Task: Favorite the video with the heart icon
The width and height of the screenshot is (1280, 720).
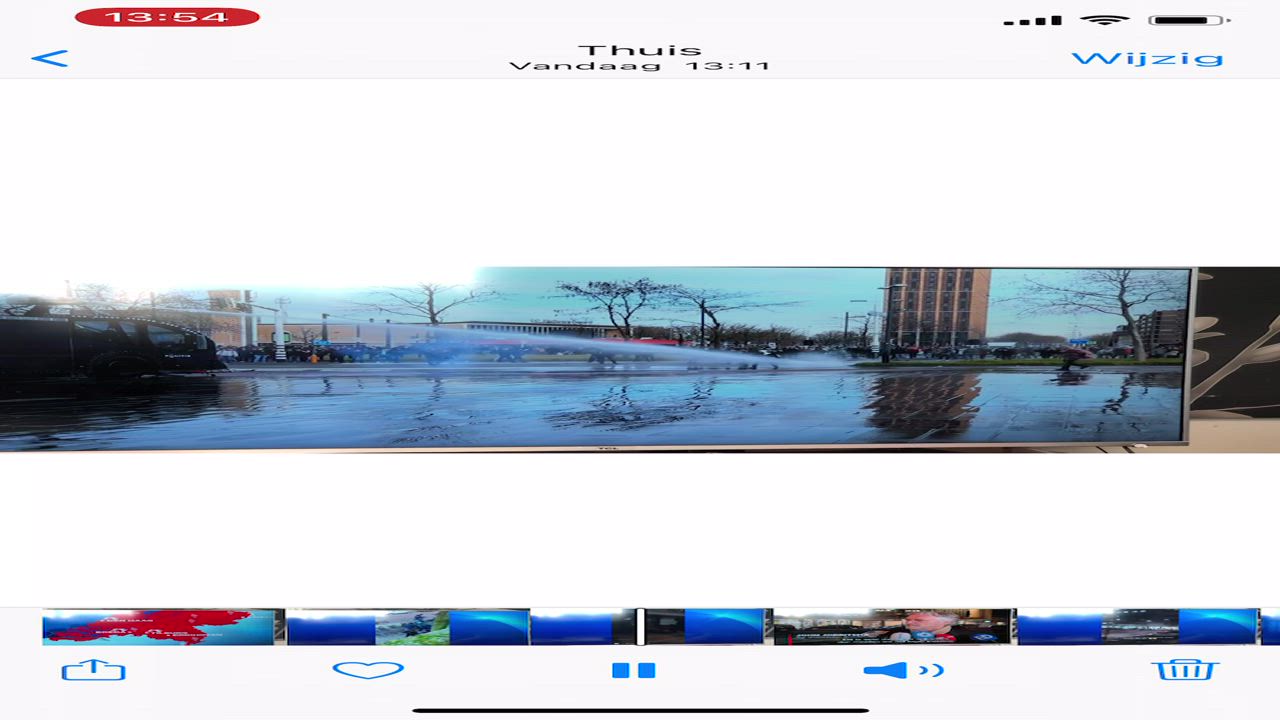Action: (x=368, y=670)
